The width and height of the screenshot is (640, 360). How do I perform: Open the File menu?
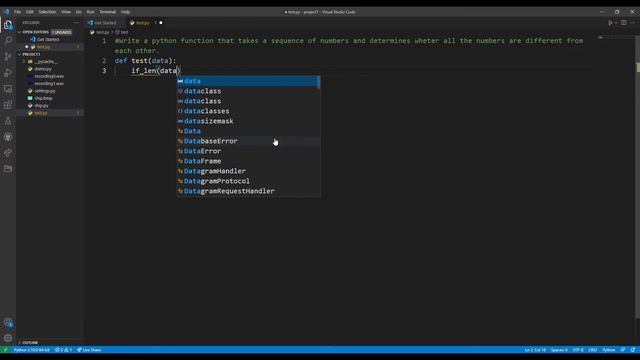coord(18,12)
